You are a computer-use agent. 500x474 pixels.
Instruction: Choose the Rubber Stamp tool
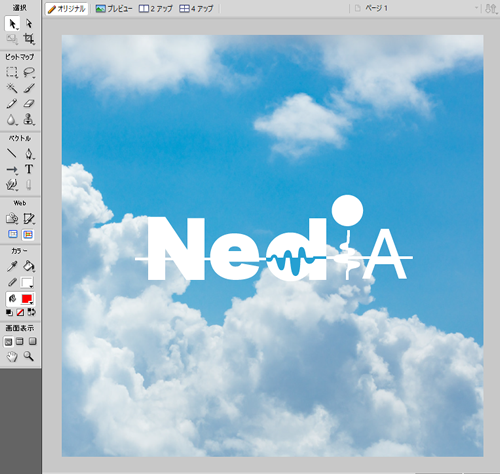29,119
